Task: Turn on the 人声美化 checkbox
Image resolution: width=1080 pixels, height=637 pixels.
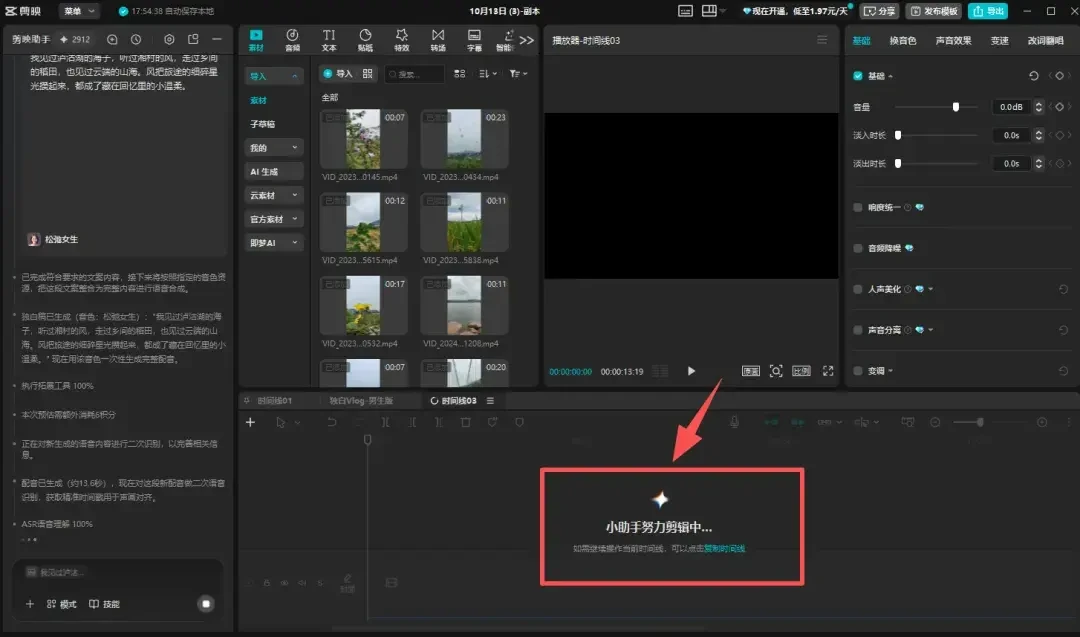Action: [858, 289]
